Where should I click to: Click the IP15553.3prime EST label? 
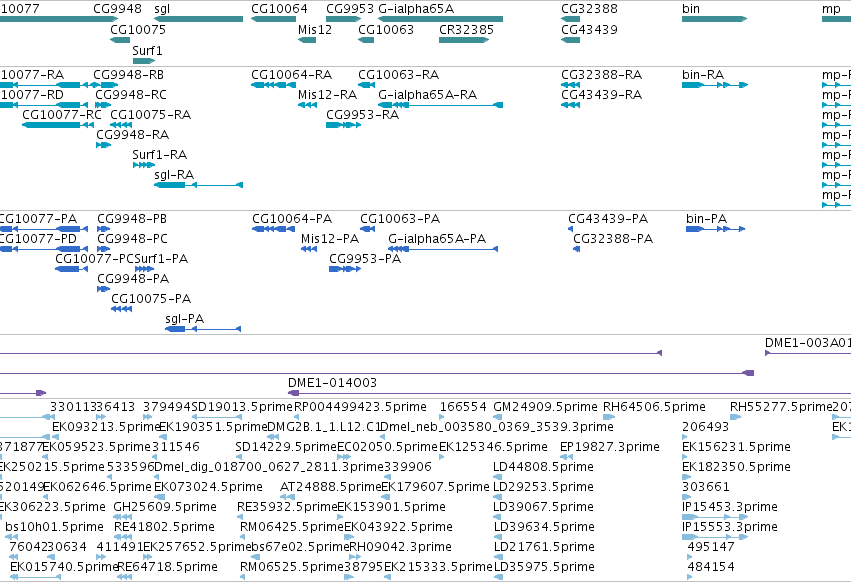point(729,527)
